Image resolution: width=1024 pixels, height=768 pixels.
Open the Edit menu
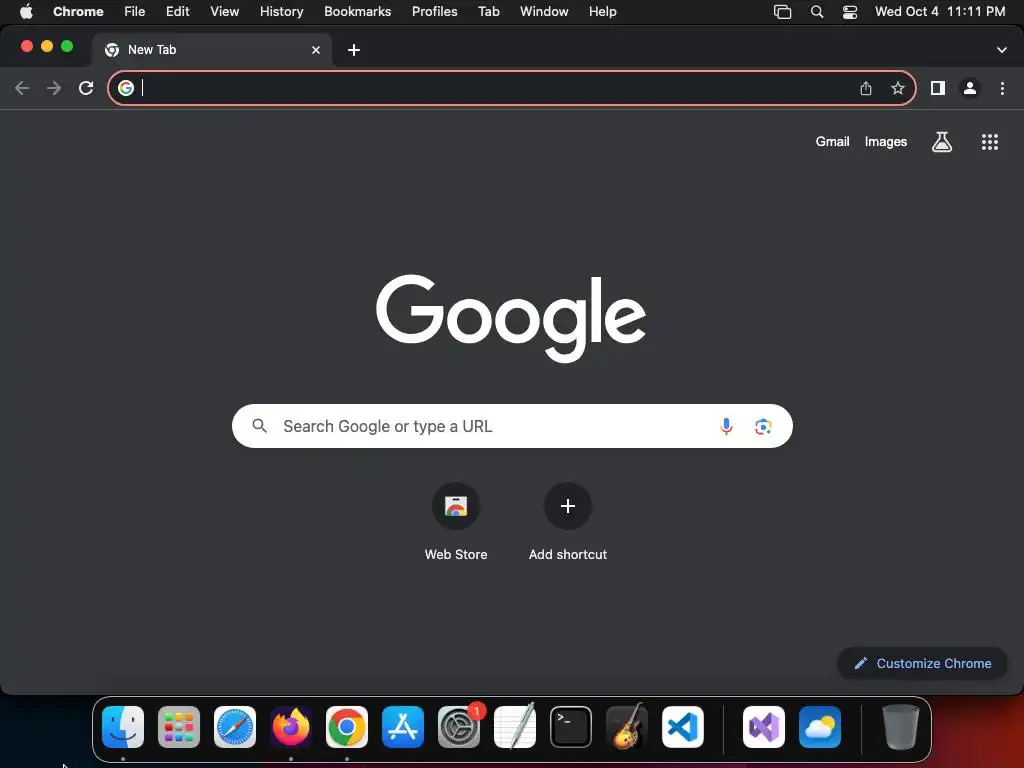(178, 12)
